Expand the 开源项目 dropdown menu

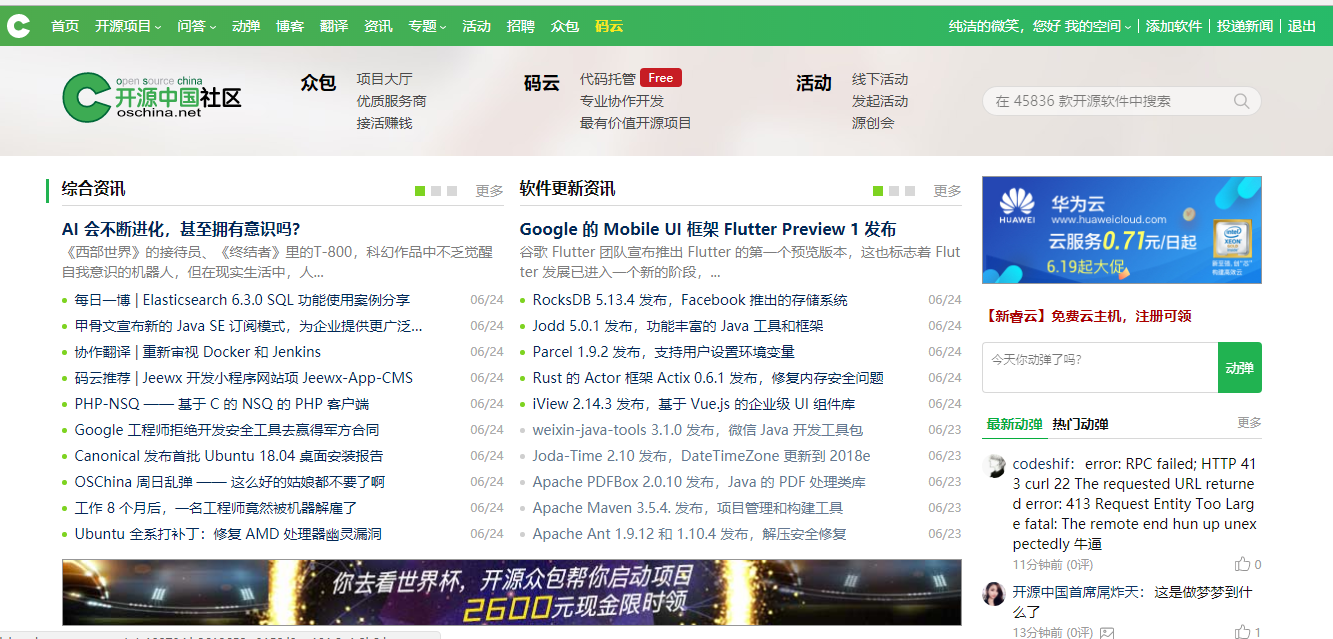point(128,26)
